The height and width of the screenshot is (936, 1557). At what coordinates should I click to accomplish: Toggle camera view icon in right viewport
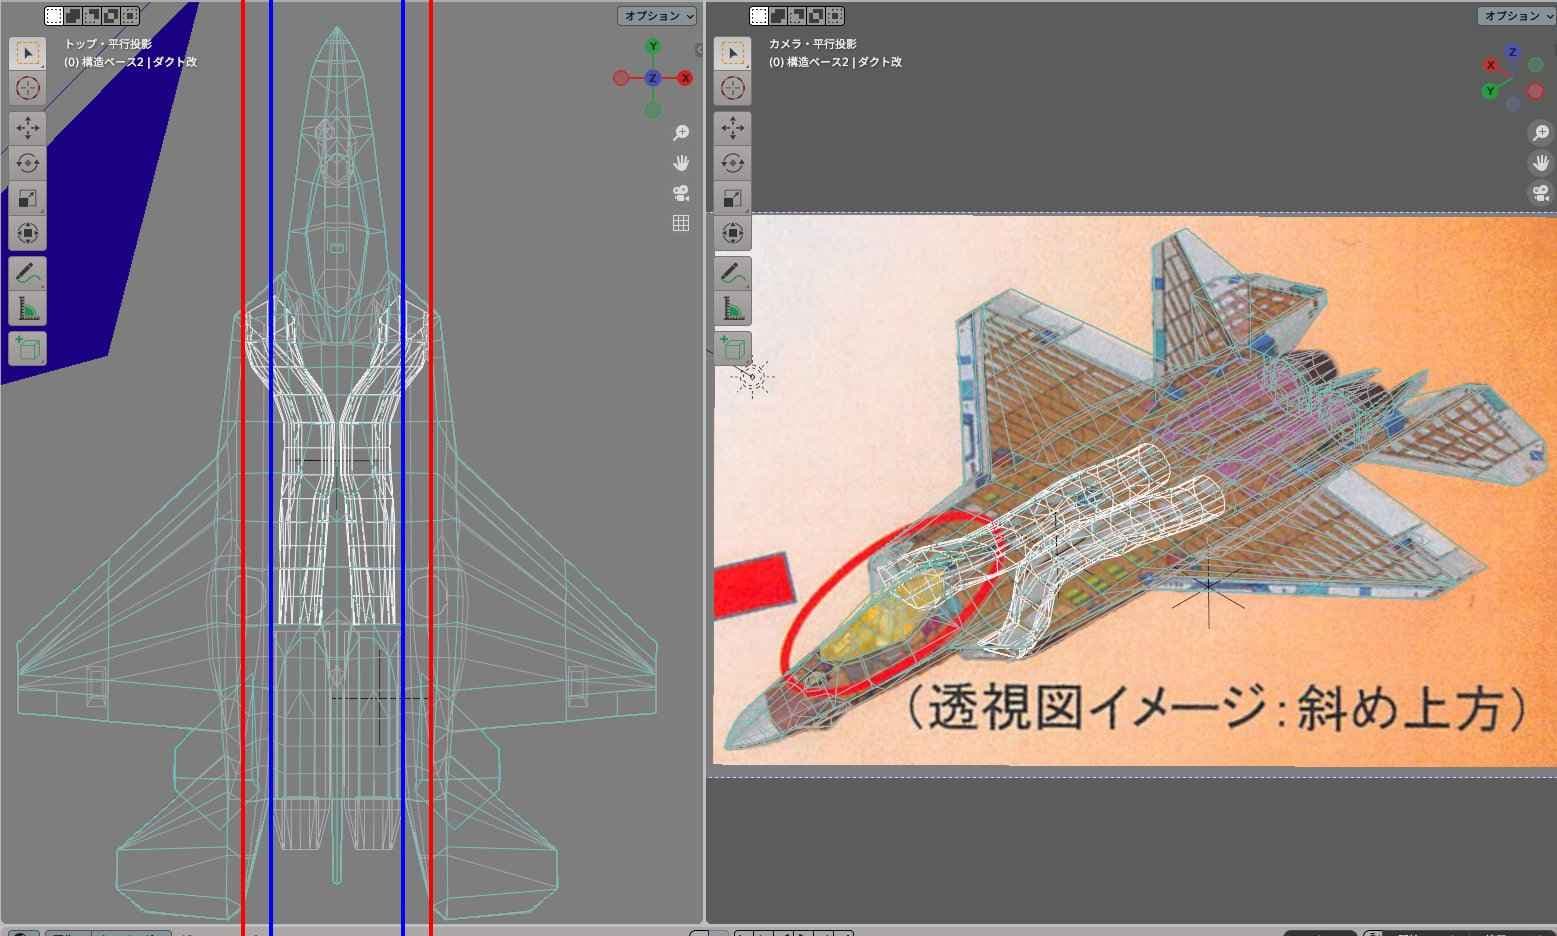[1540, 193]
